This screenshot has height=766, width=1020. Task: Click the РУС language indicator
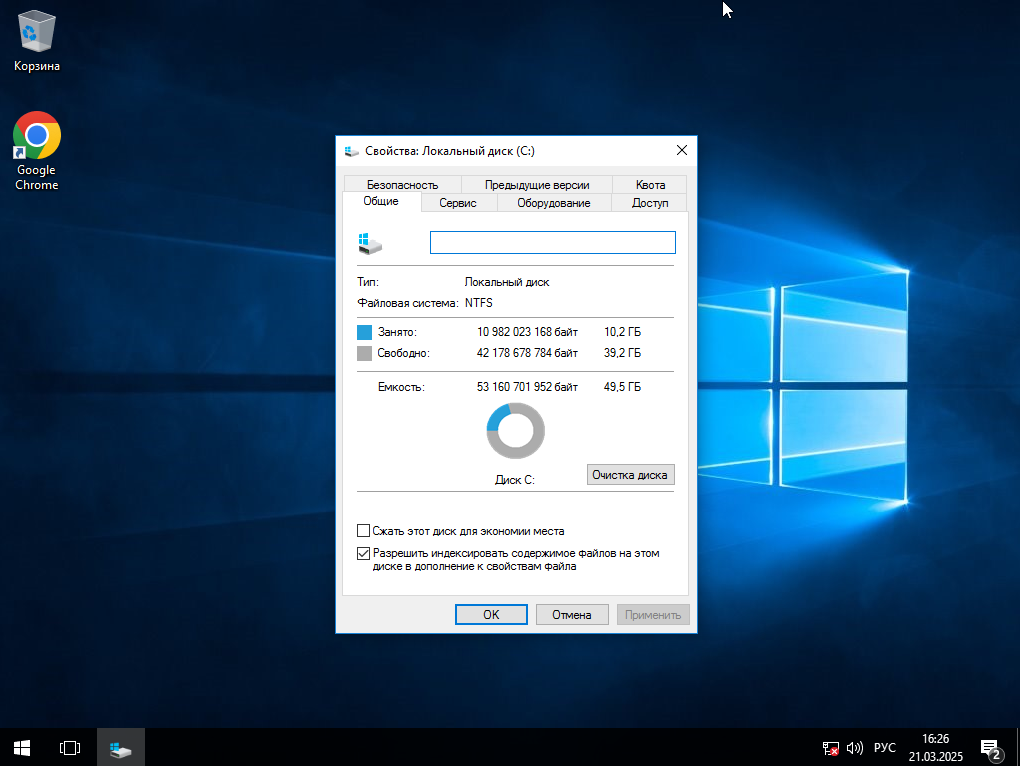[x=884, y=747]
